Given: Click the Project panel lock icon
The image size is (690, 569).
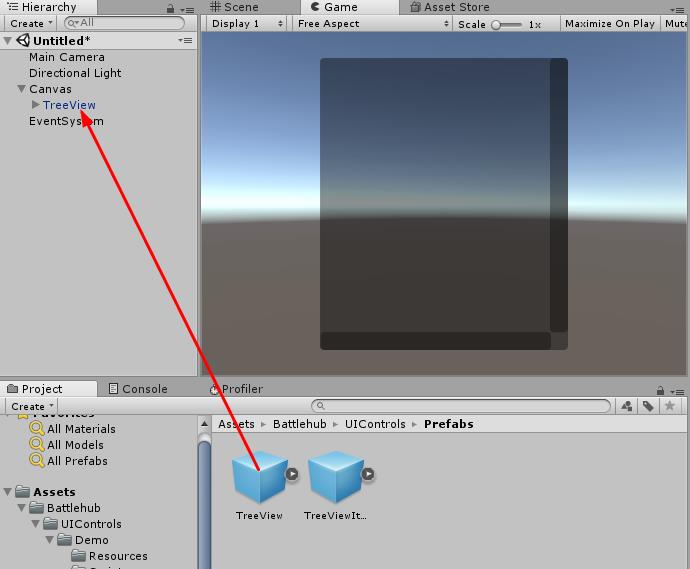Looking at the screenshot, I should pos(660,390).
